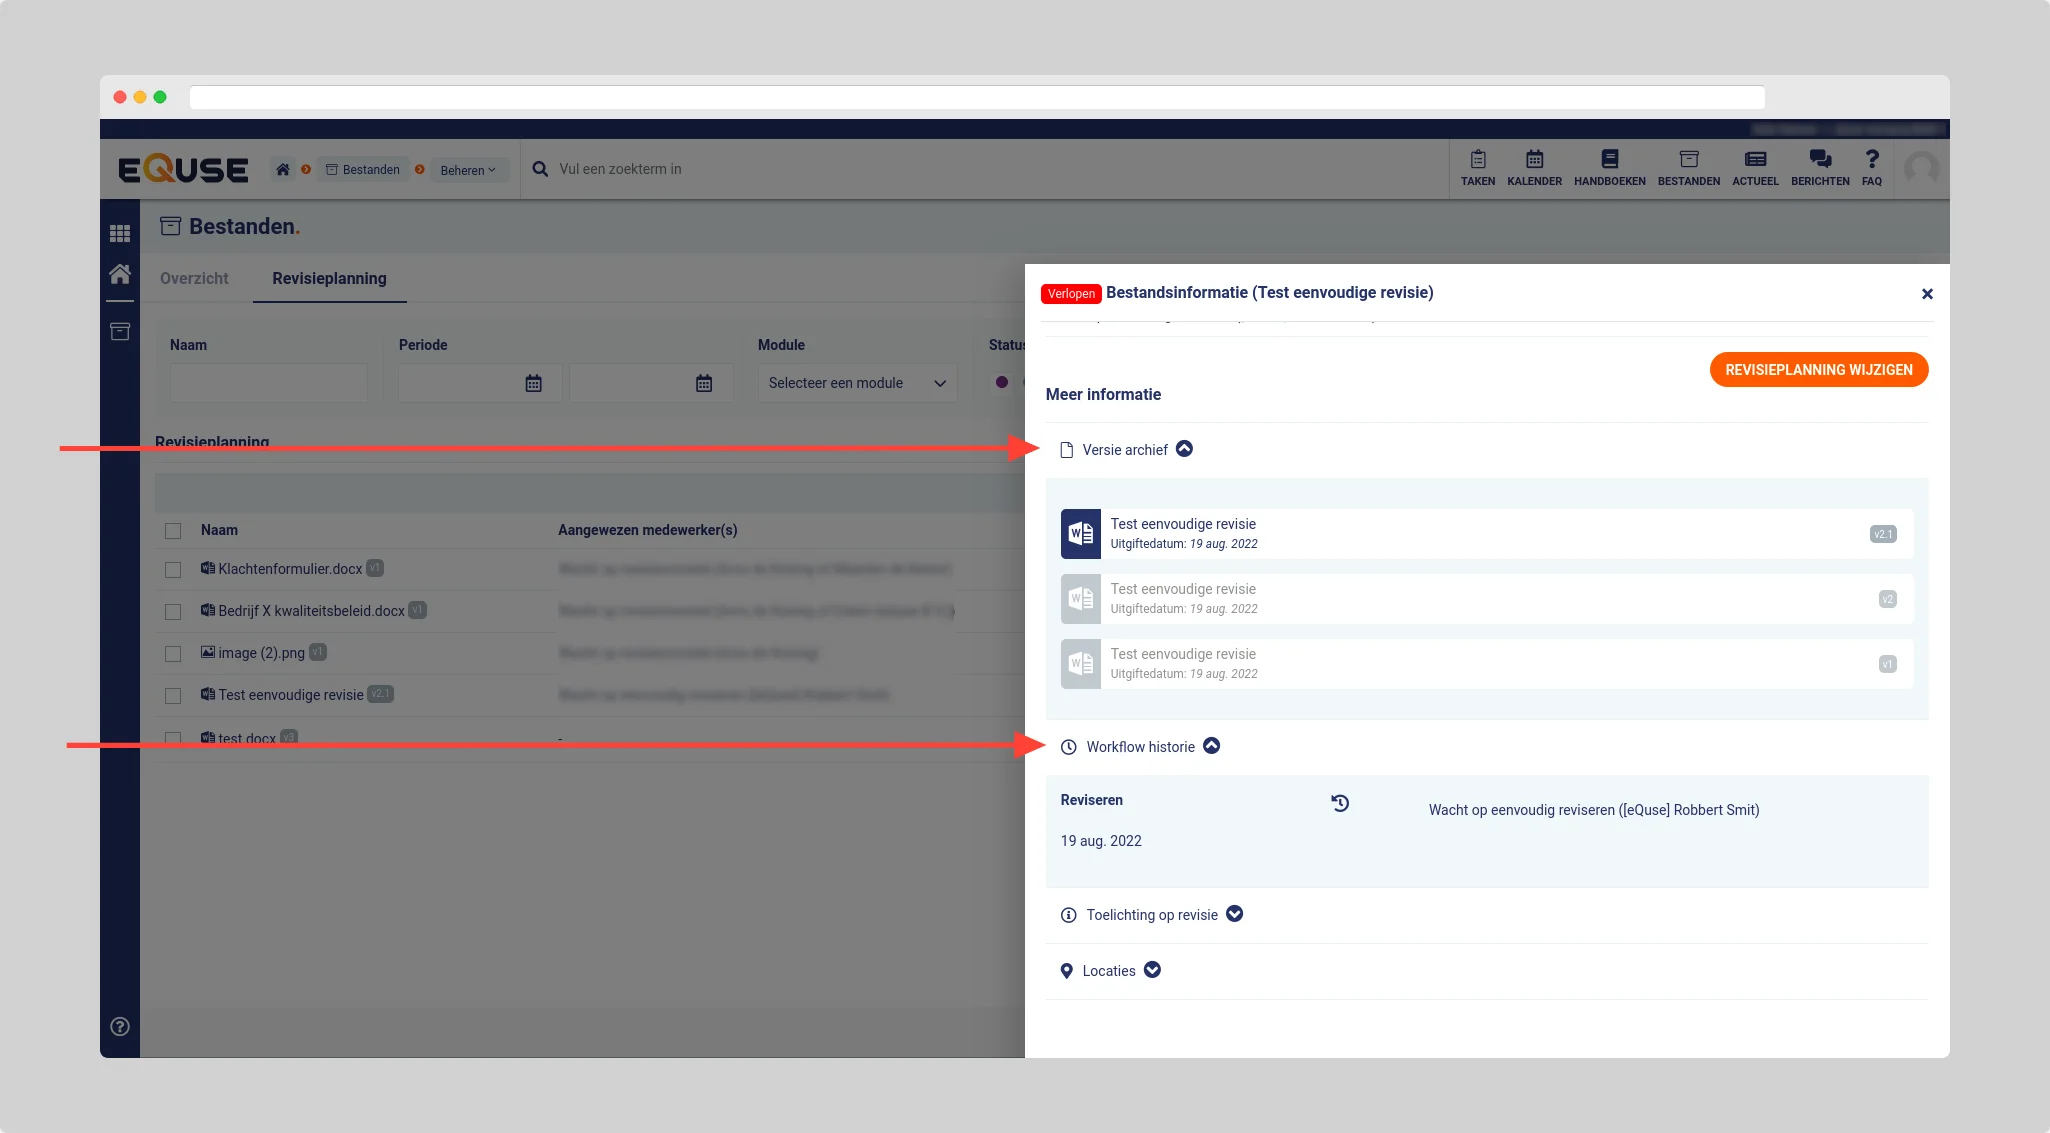Click the Word icon of v2.1 version
Image resolution: width=2050 pixels, height=1133 pixels.
pos(1080,534)
